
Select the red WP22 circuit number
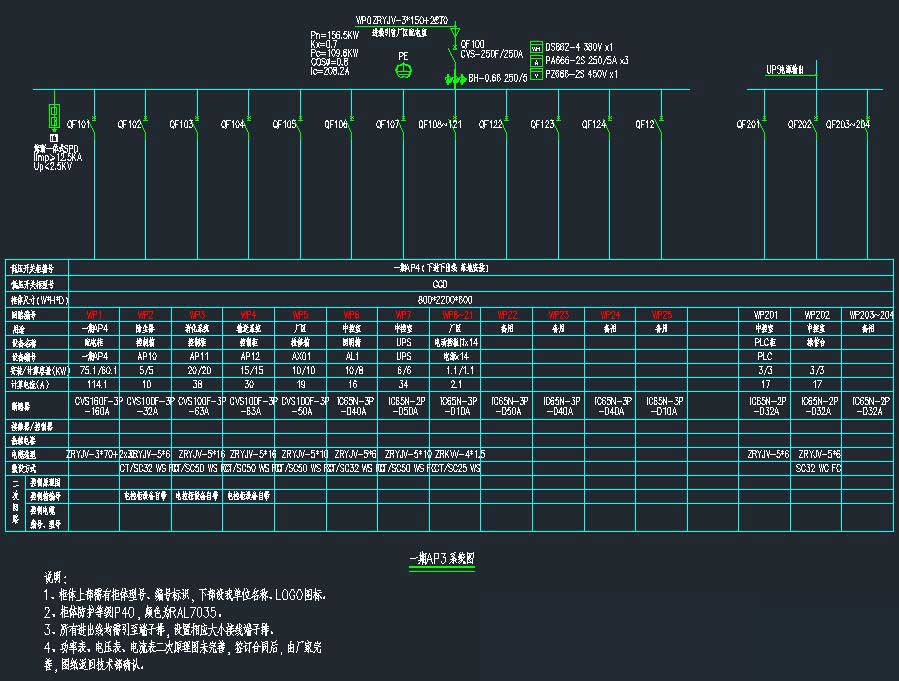[507, 315]
